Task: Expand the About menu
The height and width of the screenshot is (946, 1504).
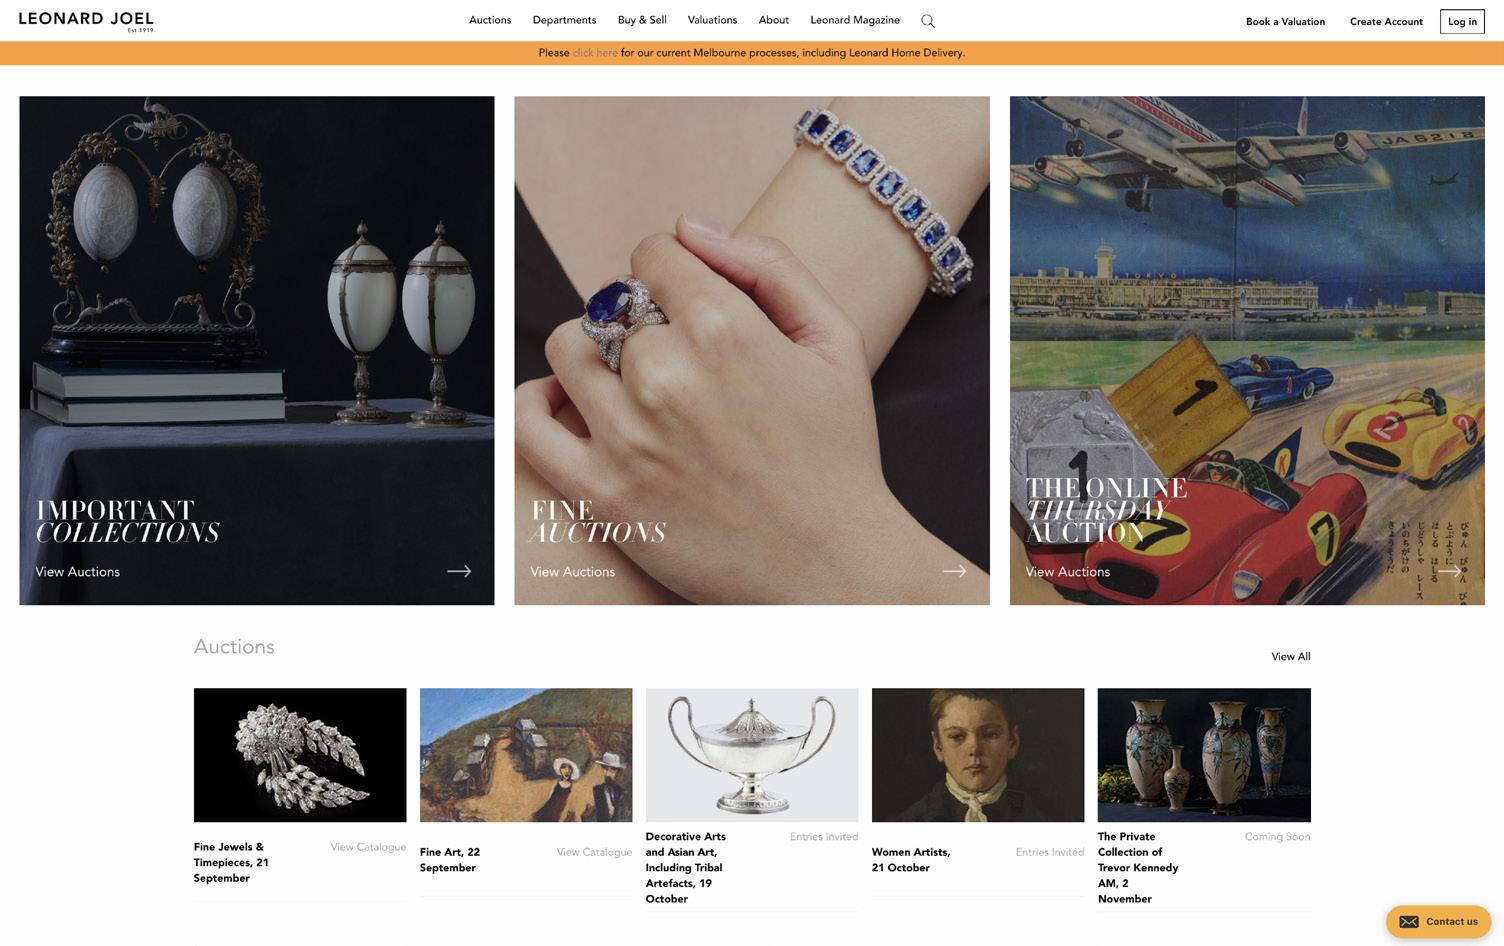Action: pos(773,20)
